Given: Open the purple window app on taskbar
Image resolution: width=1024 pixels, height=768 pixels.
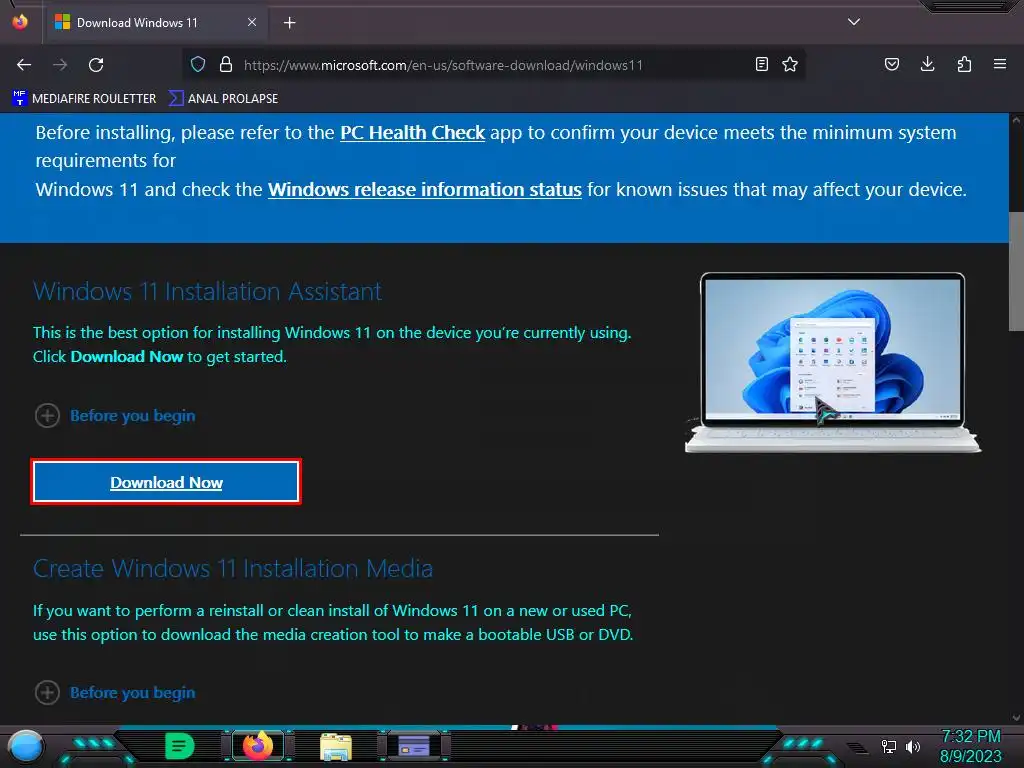Looking at the screenshot, I should (x=414, y=746).
